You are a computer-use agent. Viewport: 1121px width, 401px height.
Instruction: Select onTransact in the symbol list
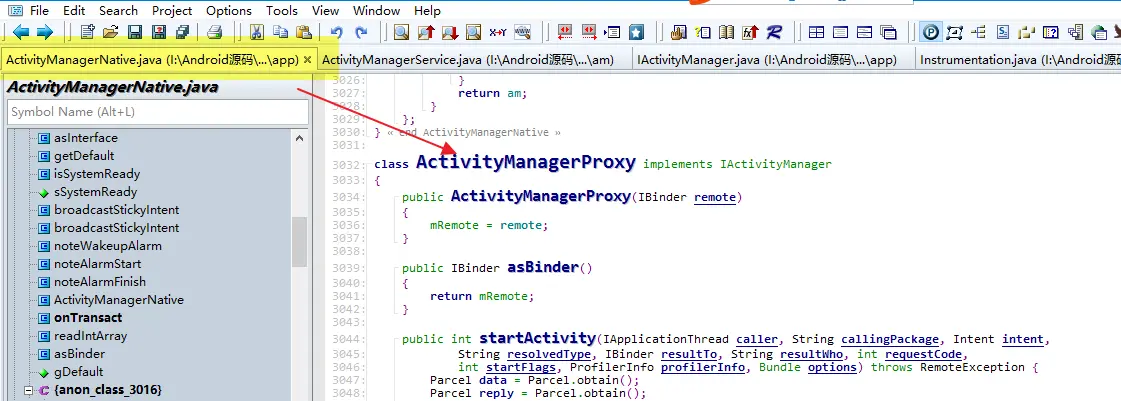click(88, 317)
